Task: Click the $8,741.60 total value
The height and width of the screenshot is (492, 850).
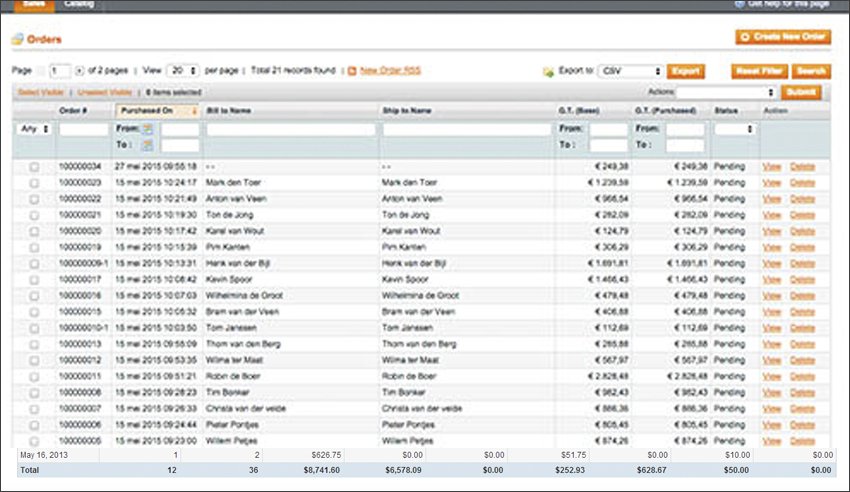Action: [321, 470]
